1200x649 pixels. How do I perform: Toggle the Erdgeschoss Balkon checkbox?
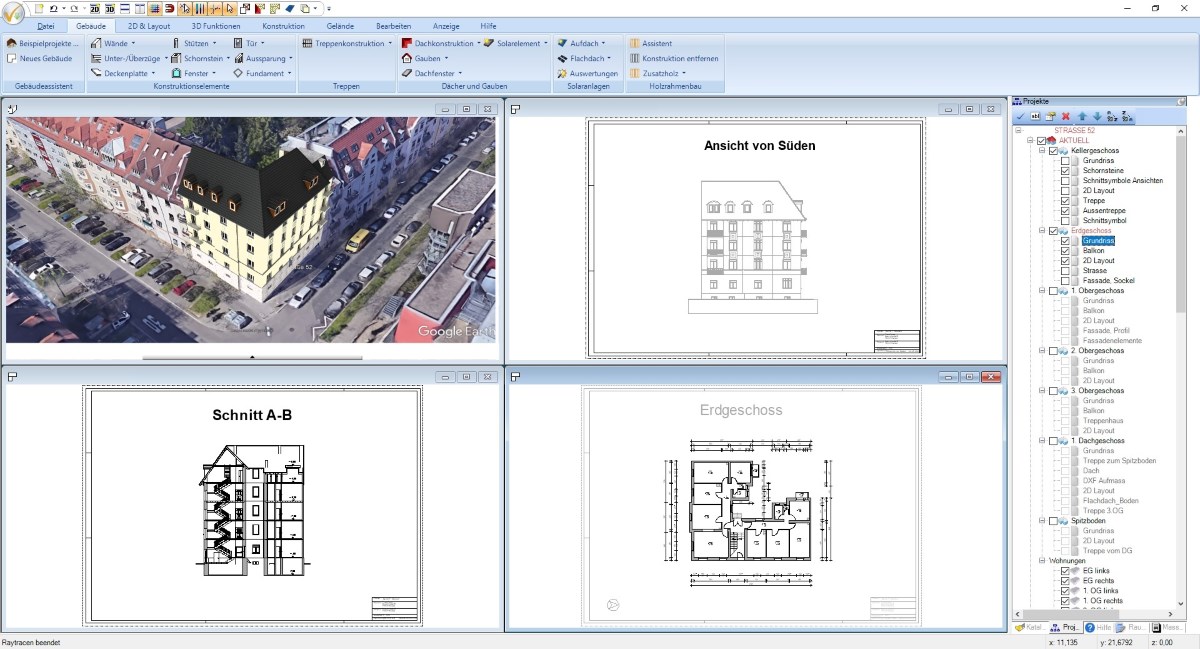1065,251
